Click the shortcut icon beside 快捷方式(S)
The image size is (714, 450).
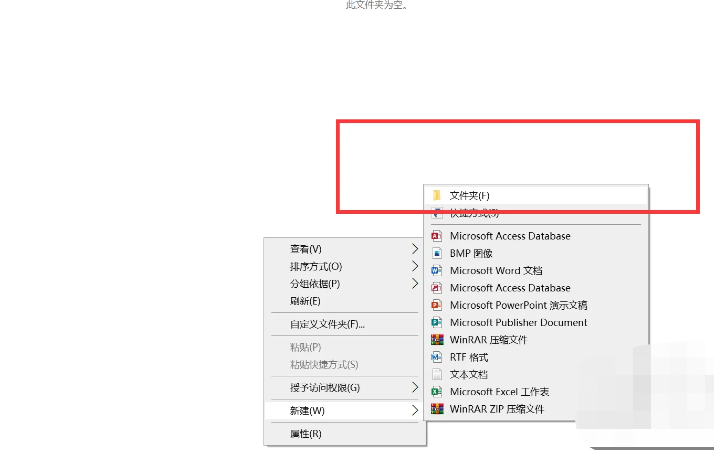click(x=437, y=213)
